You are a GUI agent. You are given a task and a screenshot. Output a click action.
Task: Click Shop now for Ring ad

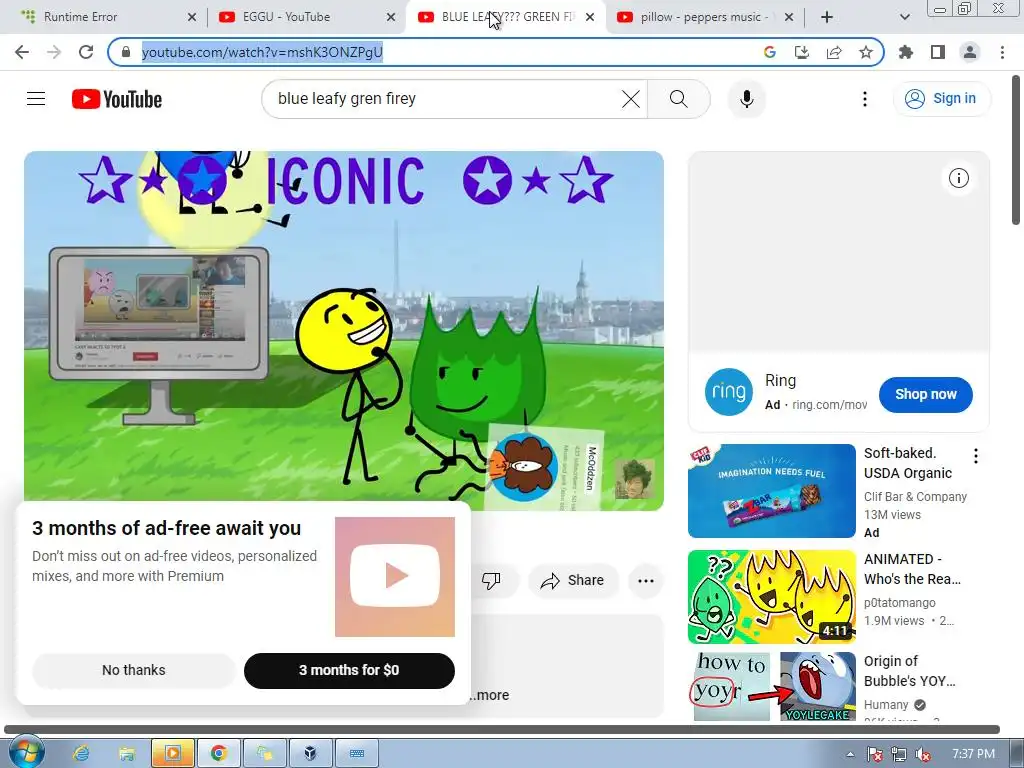pos(925,394)
